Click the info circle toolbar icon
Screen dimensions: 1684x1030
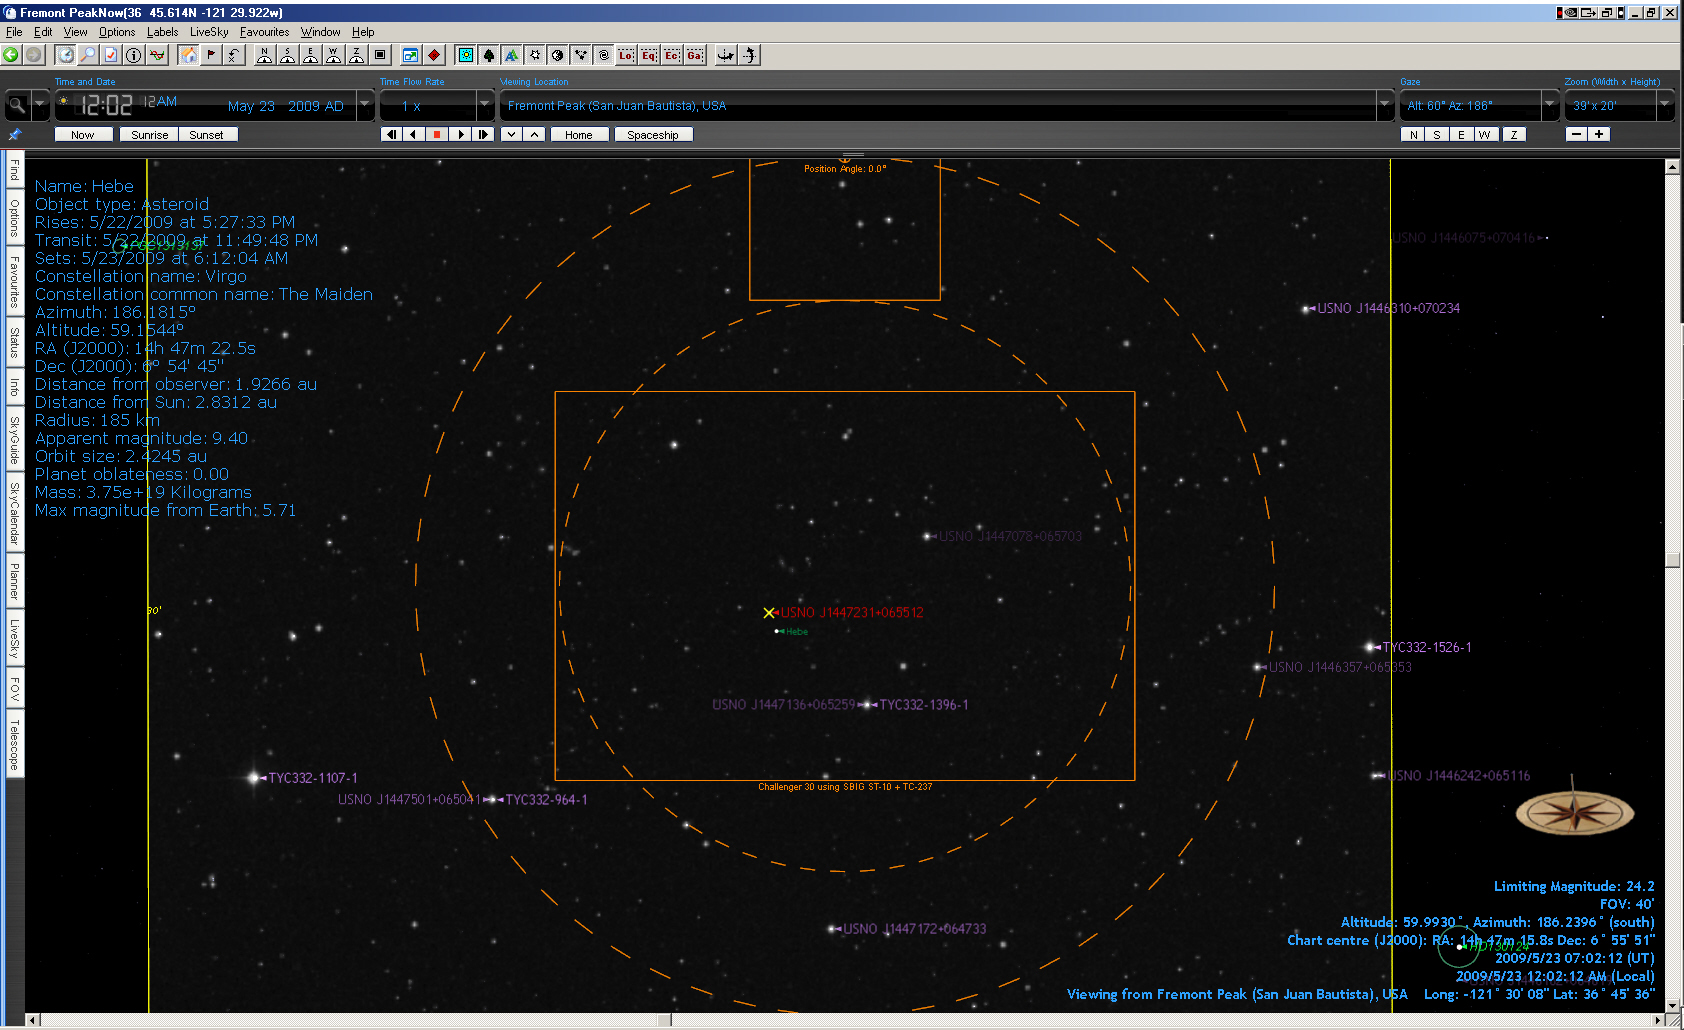pyautogui.click(x=134, y=55)
